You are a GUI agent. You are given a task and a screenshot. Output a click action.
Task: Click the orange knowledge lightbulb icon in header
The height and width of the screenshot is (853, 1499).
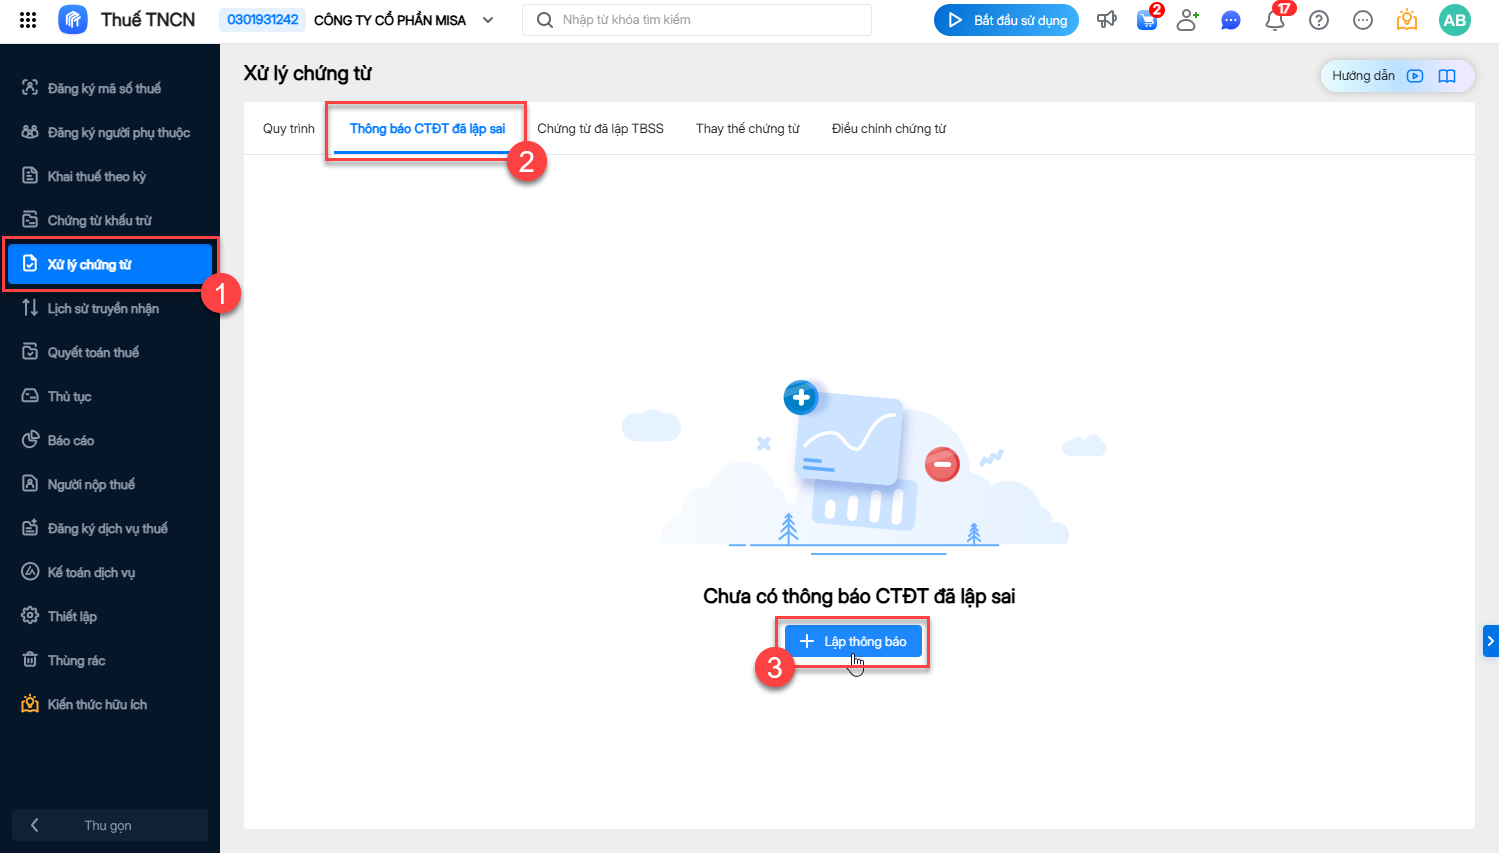pos(1407,20)
